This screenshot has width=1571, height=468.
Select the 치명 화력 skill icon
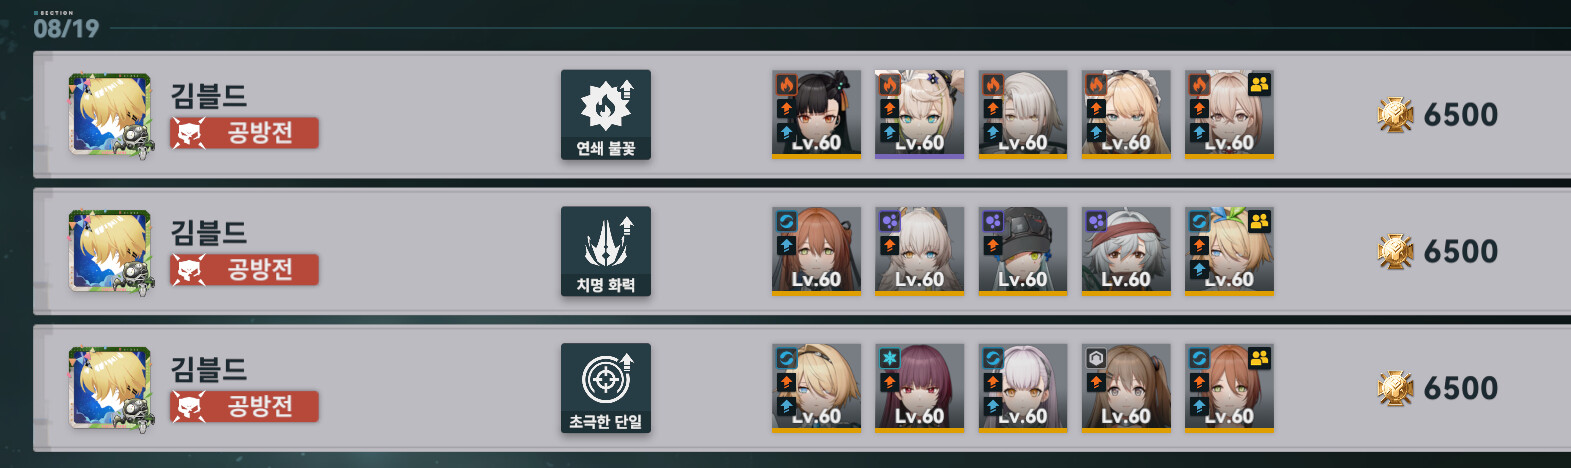tap(606, 252)
